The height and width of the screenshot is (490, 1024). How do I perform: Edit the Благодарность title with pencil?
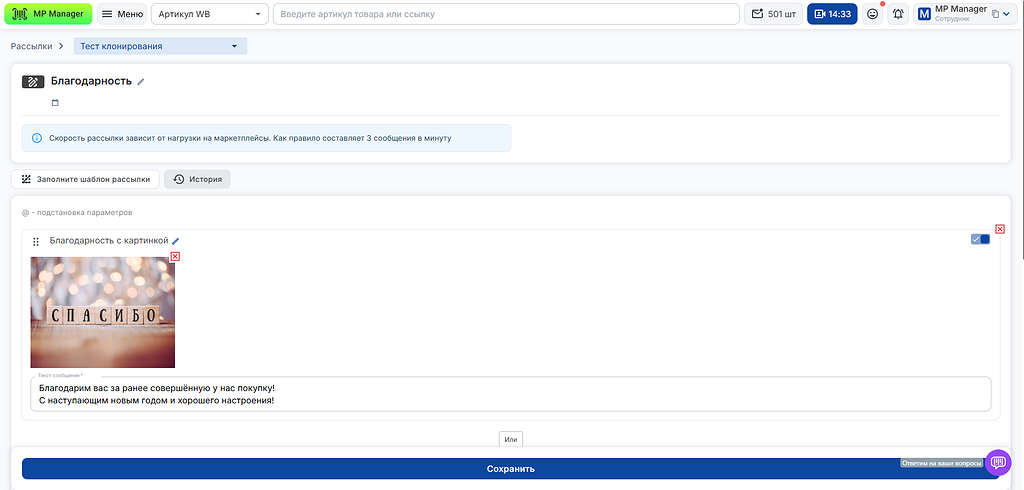[141, 82]
